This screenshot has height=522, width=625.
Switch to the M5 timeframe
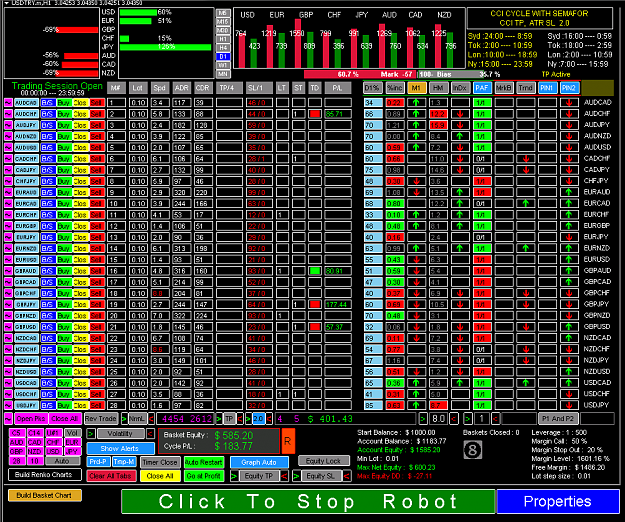tap(223, 13)
